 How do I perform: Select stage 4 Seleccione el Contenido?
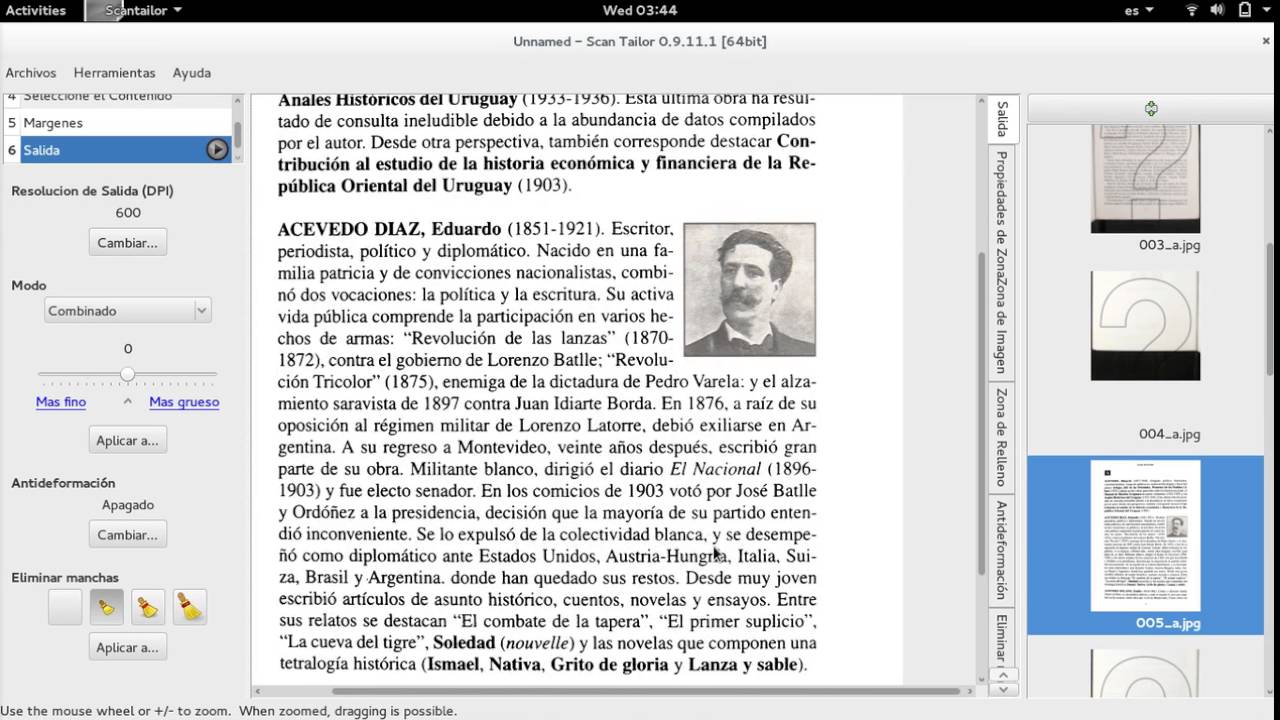pos(118,99)
